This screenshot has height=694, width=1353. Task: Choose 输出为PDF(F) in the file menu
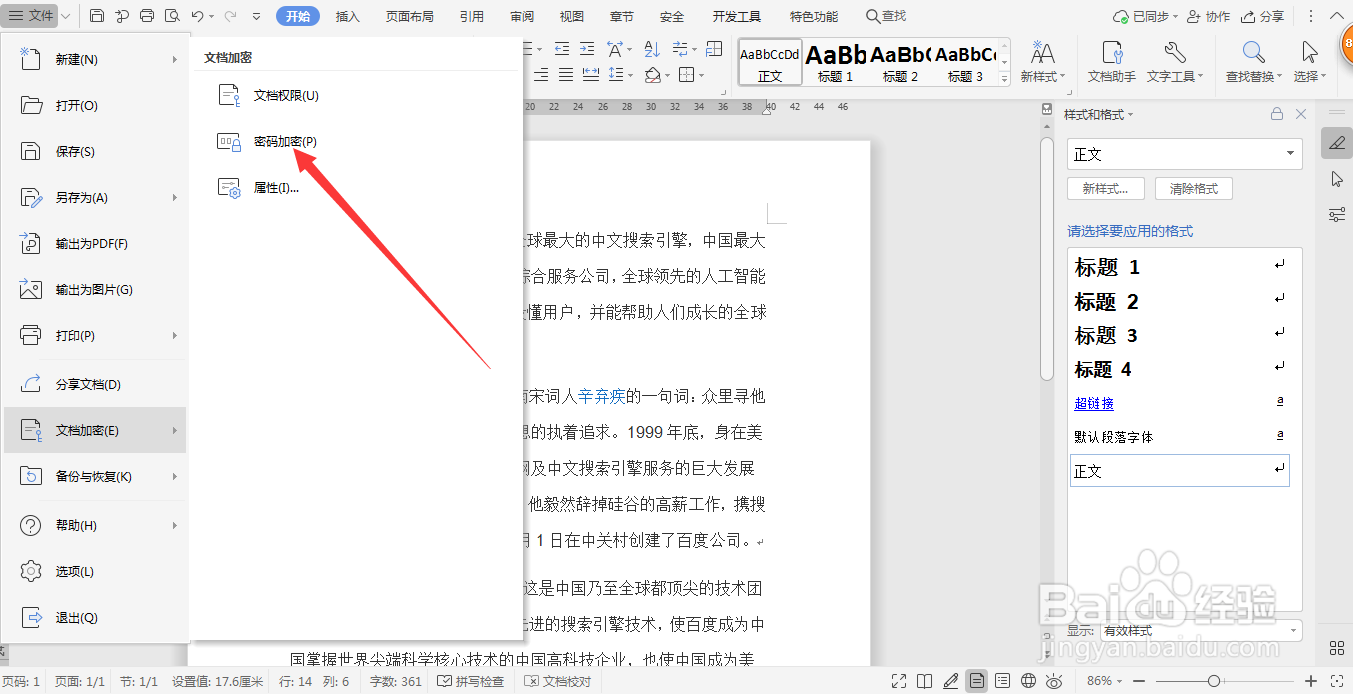(x=96, y=243)
